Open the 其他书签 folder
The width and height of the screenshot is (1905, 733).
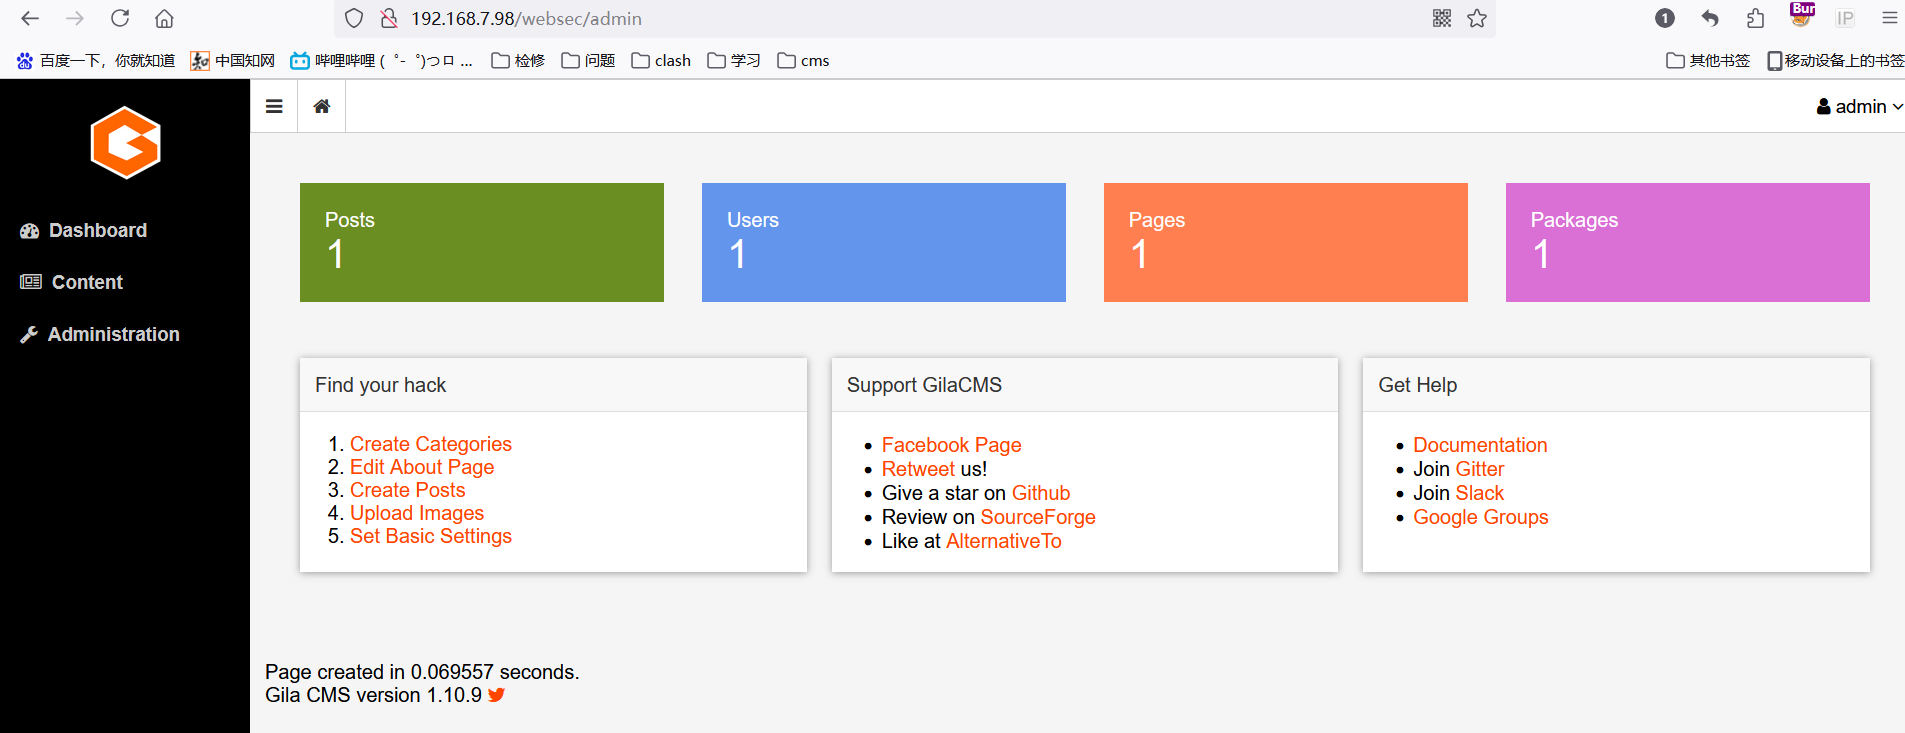tap(1708, 61)
